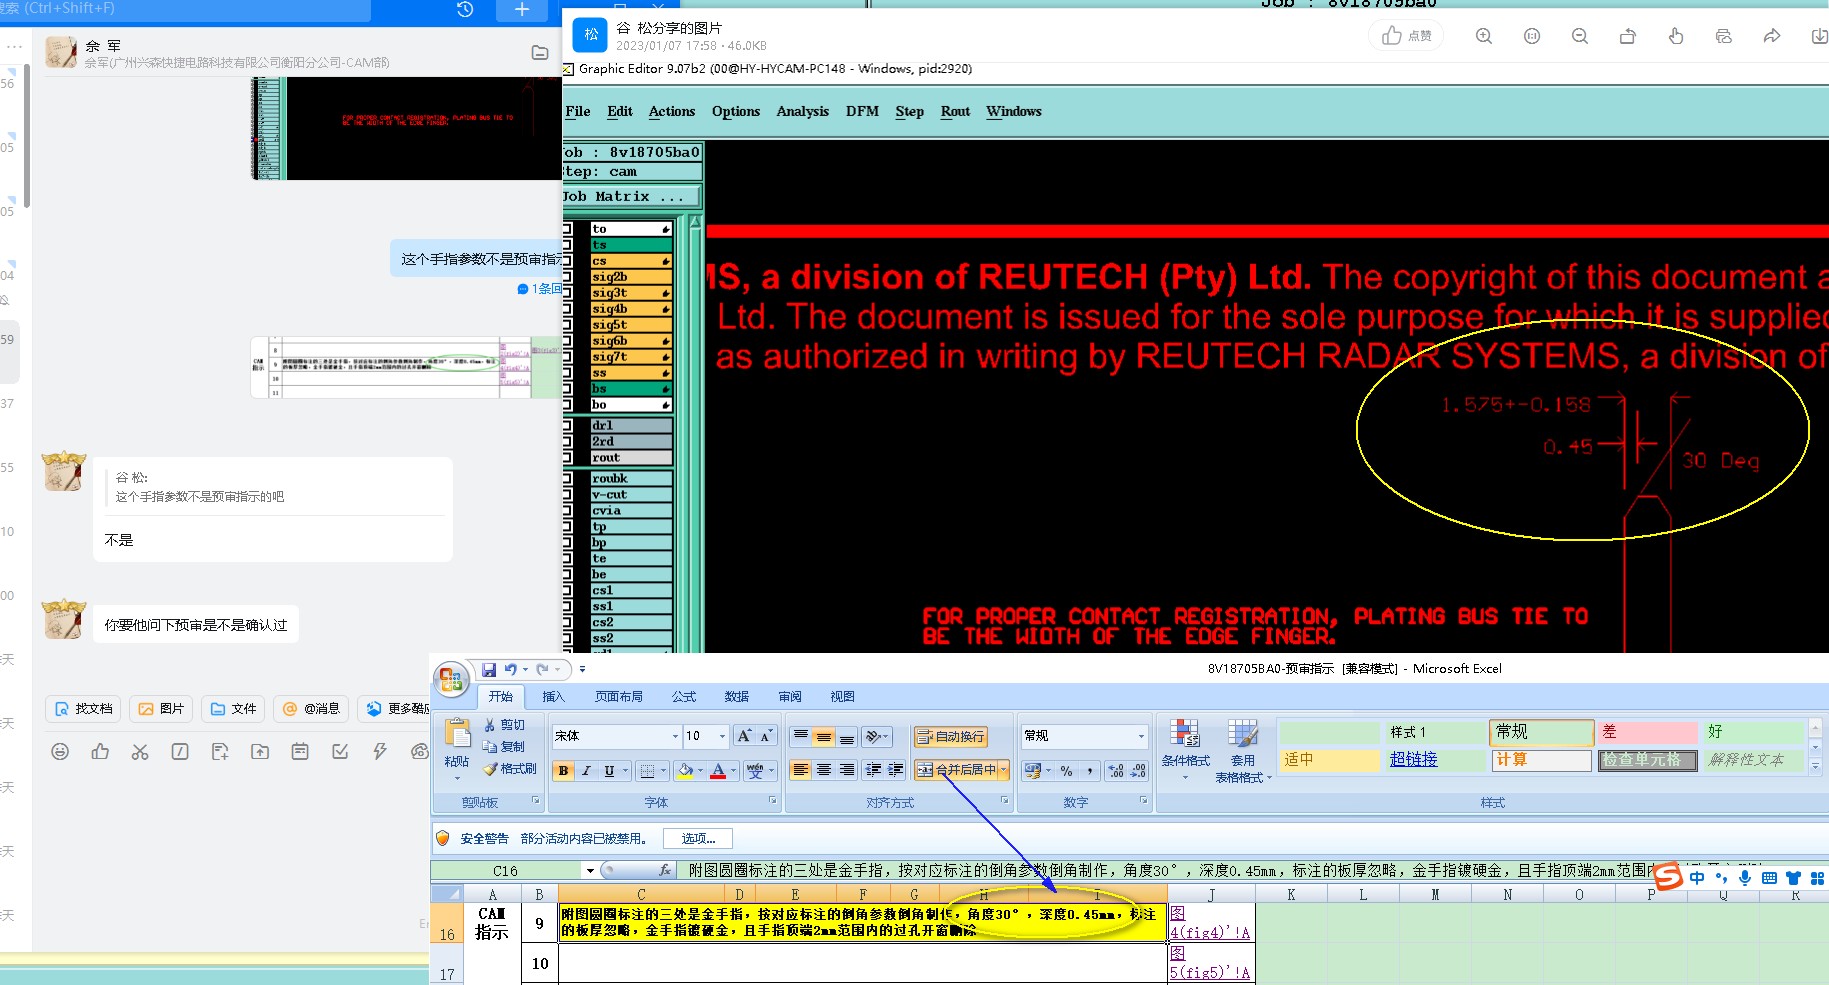The width and height of the screenshot is (1829, 985).
Task: Rotate the shared image
Action: point(1628,36)
